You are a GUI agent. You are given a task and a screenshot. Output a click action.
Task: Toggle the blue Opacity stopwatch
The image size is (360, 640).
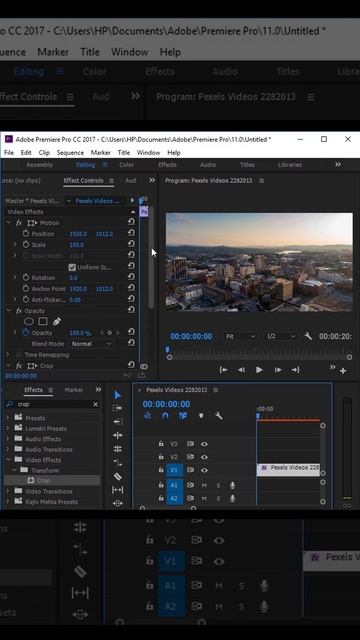26,333
